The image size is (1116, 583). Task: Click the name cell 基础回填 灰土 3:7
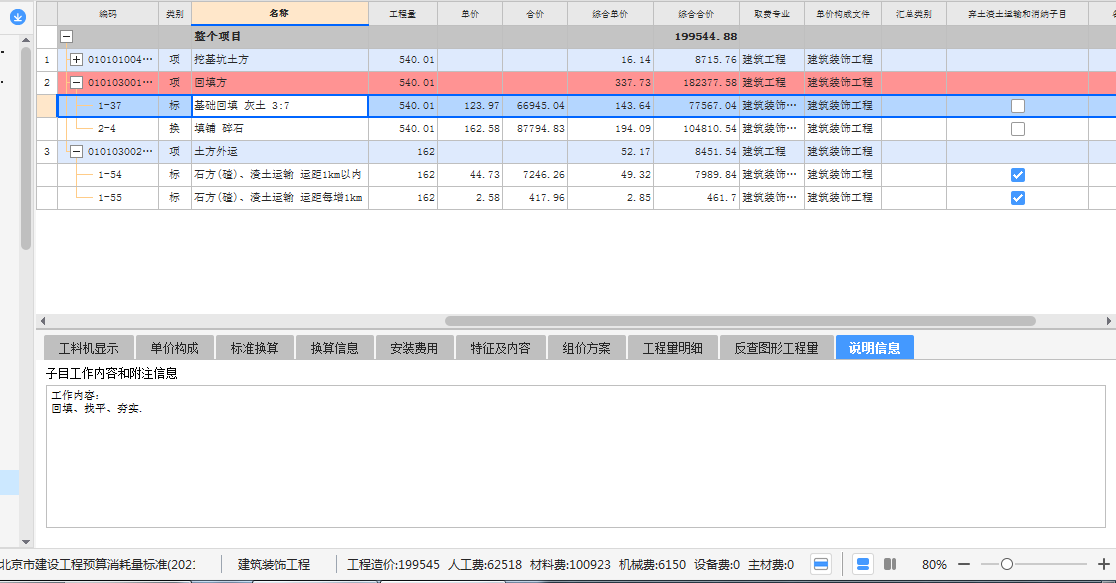pos(280,106)
